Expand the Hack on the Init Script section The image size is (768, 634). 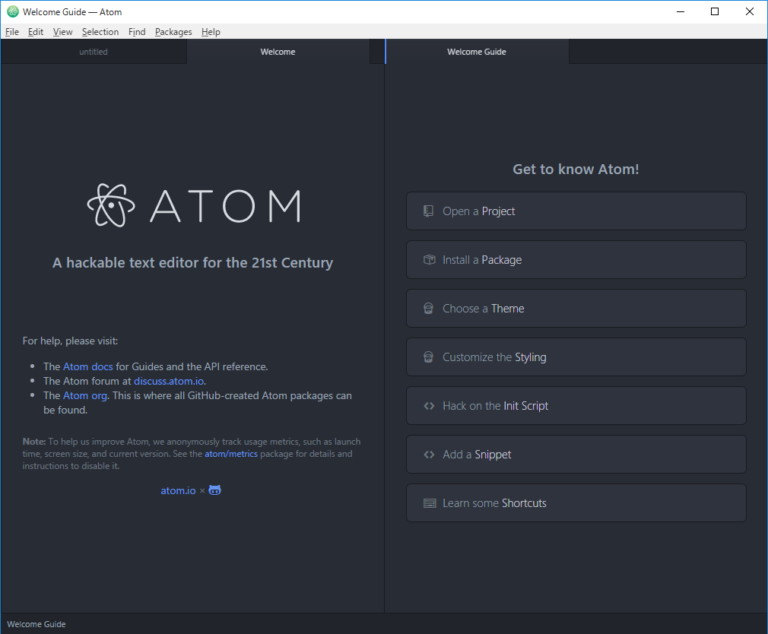[x=576, y=406]
